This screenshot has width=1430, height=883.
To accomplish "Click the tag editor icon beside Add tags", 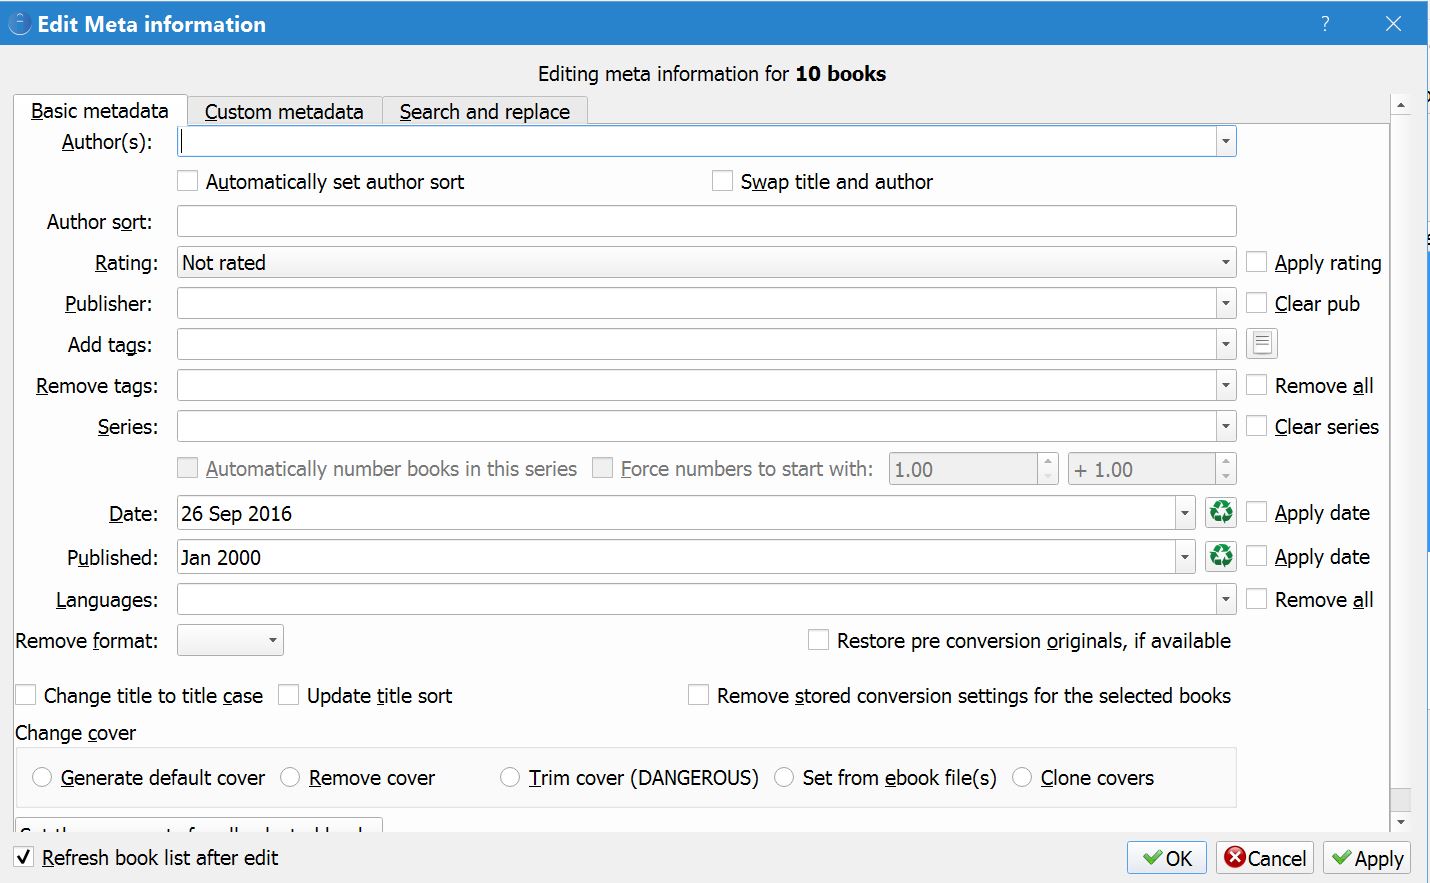I will click(x=1262, y=344).
